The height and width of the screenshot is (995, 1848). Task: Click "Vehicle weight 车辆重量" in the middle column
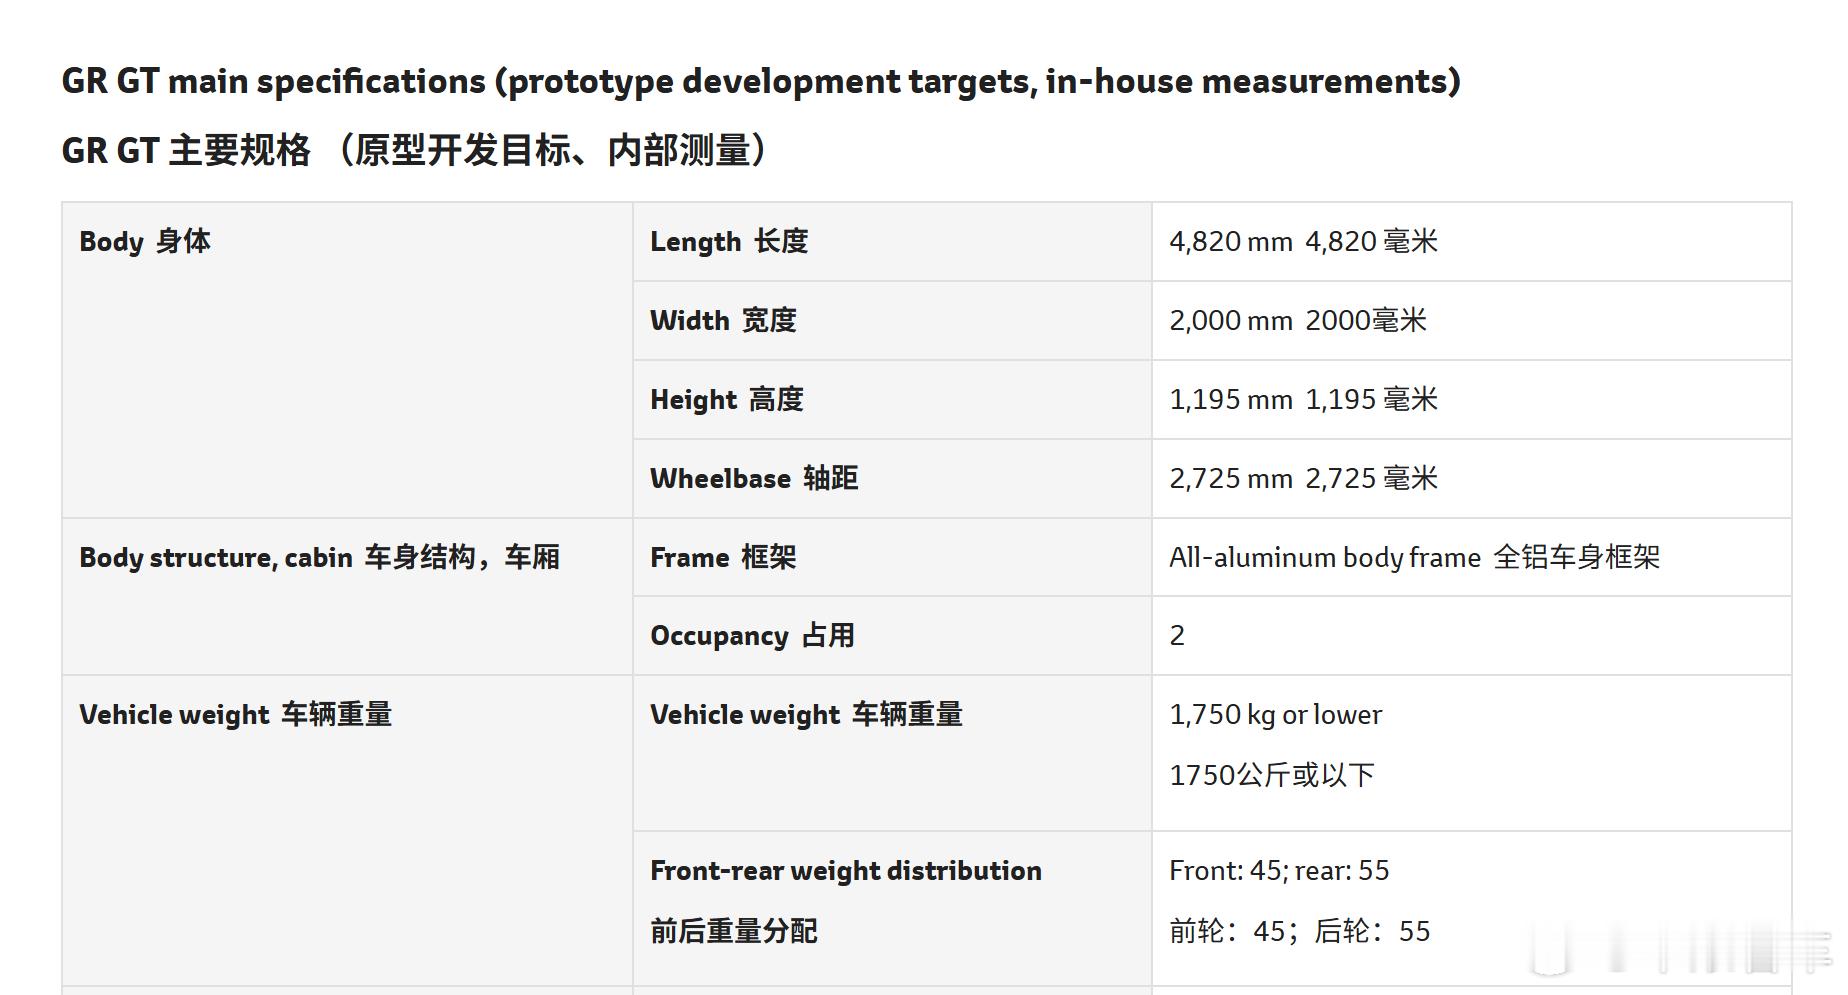pos(806,714)
